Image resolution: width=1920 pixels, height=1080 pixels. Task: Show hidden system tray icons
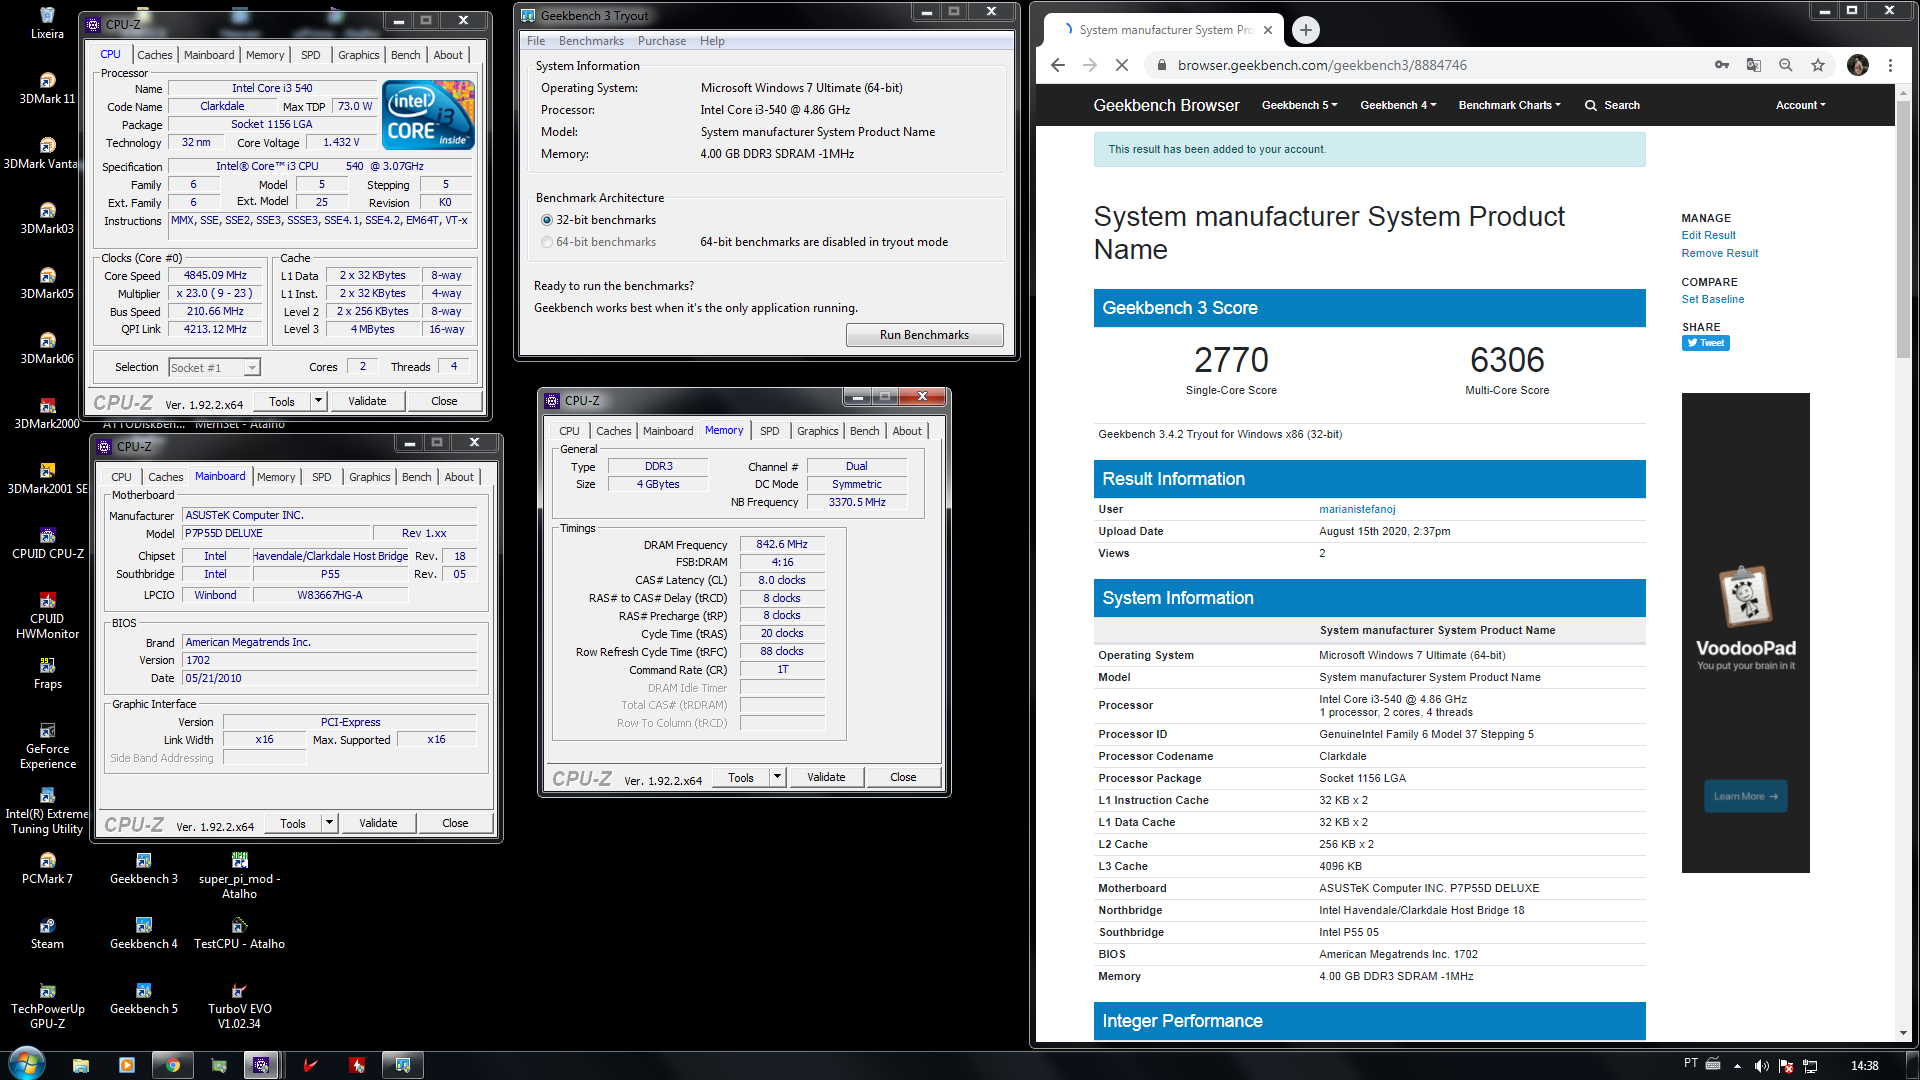click(x=1737, y=1066)
